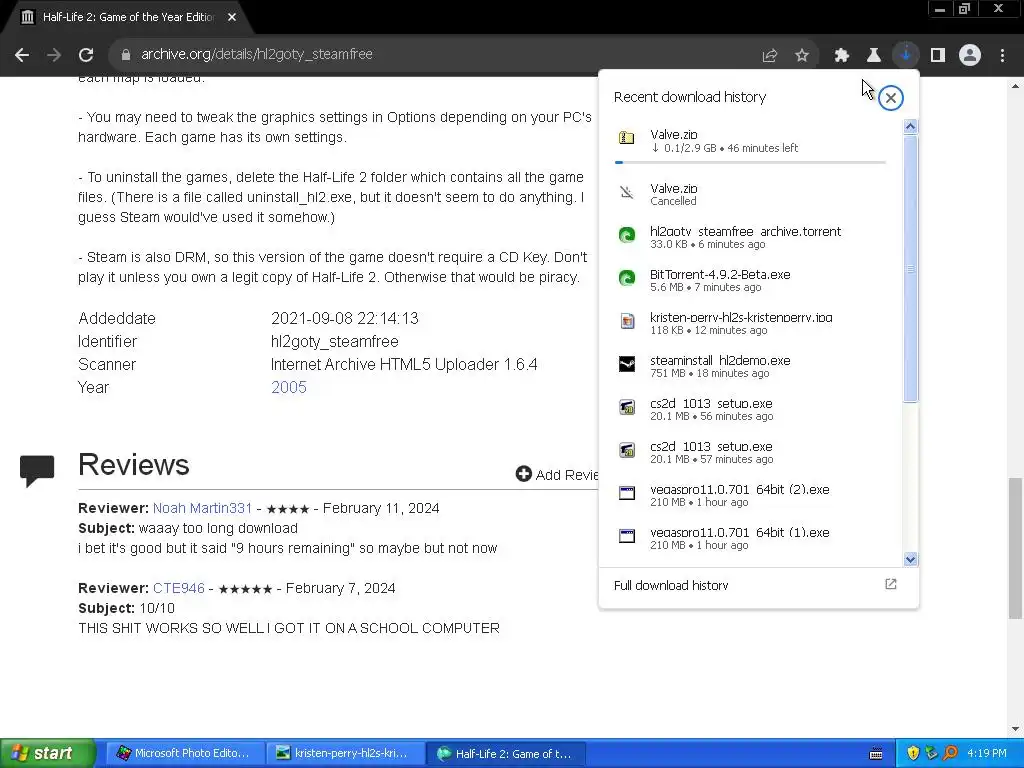
Task: Open the Windows start menu
Action: tap(47, 754)
